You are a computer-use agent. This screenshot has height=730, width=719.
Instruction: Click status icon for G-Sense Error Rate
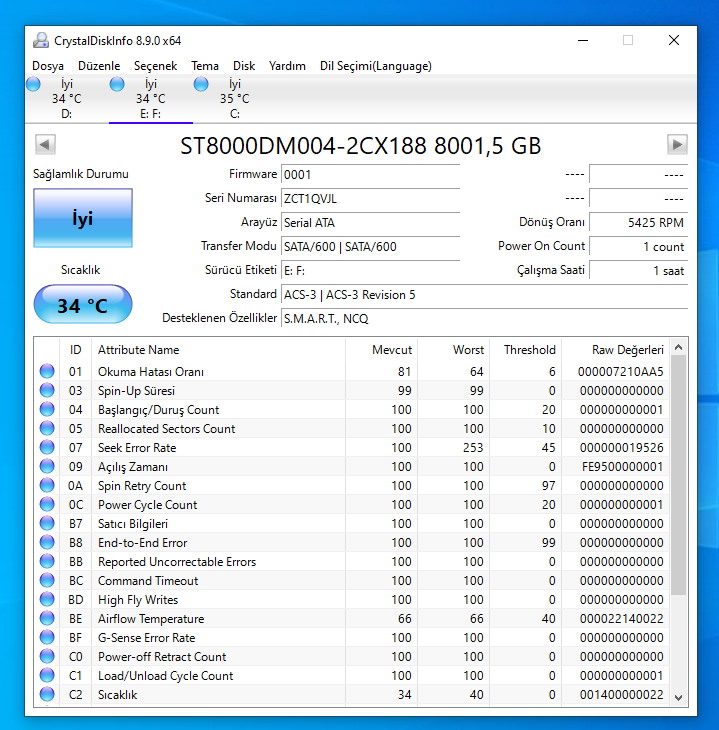tap(47, 637)
